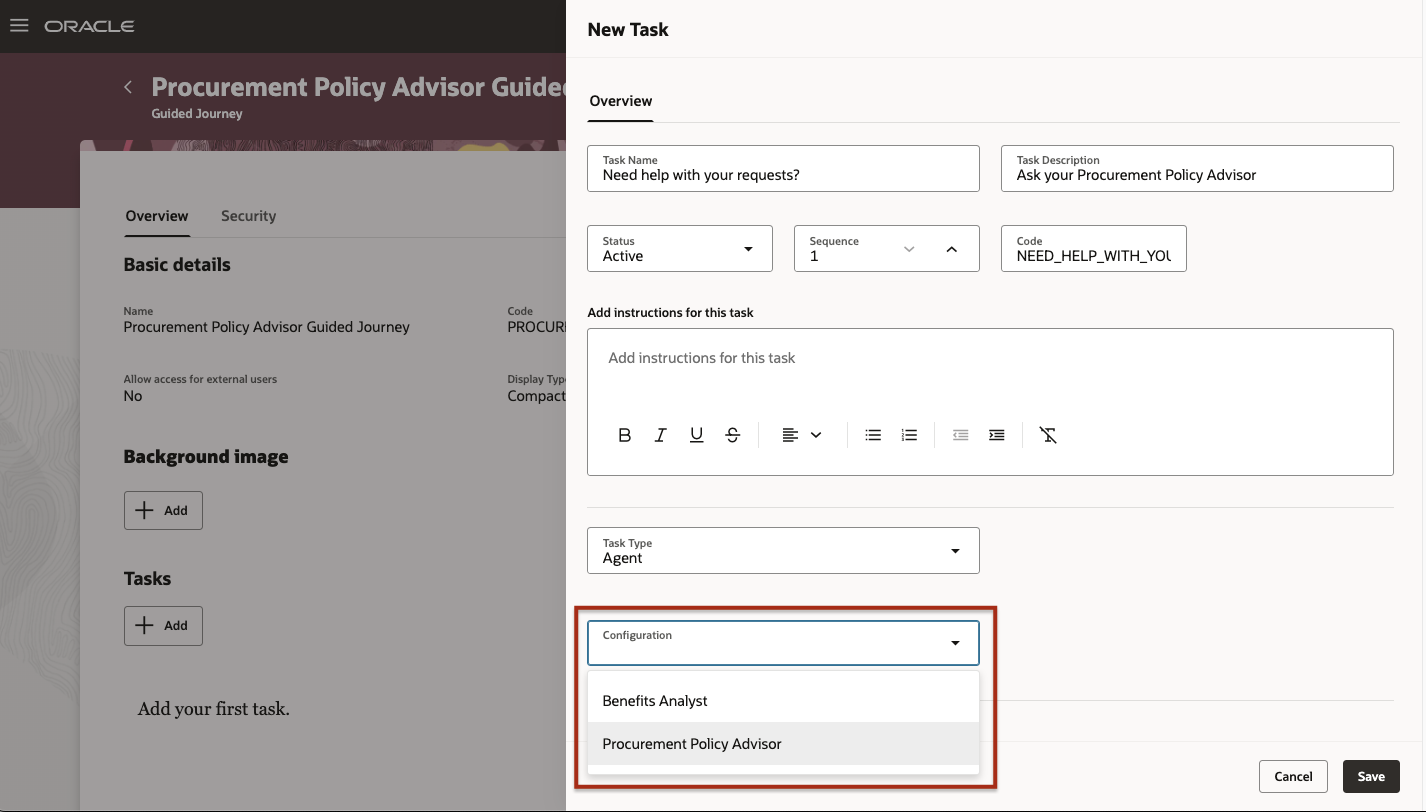The width and height of the screenshot is (1426, 812).
Task: Click the Basic details heading
Action: 177,265
